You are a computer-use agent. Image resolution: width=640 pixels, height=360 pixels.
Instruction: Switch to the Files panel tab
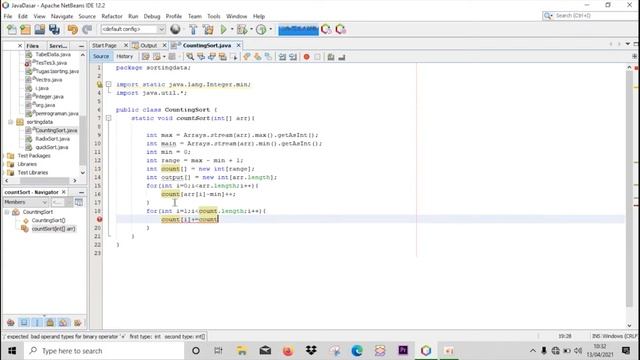[33, 46]
